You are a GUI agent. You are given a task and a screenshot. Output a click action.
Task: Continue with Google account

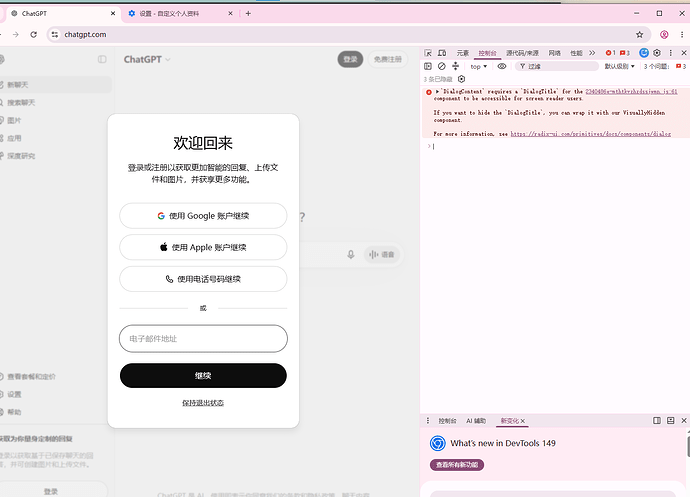tap(203, 216)
